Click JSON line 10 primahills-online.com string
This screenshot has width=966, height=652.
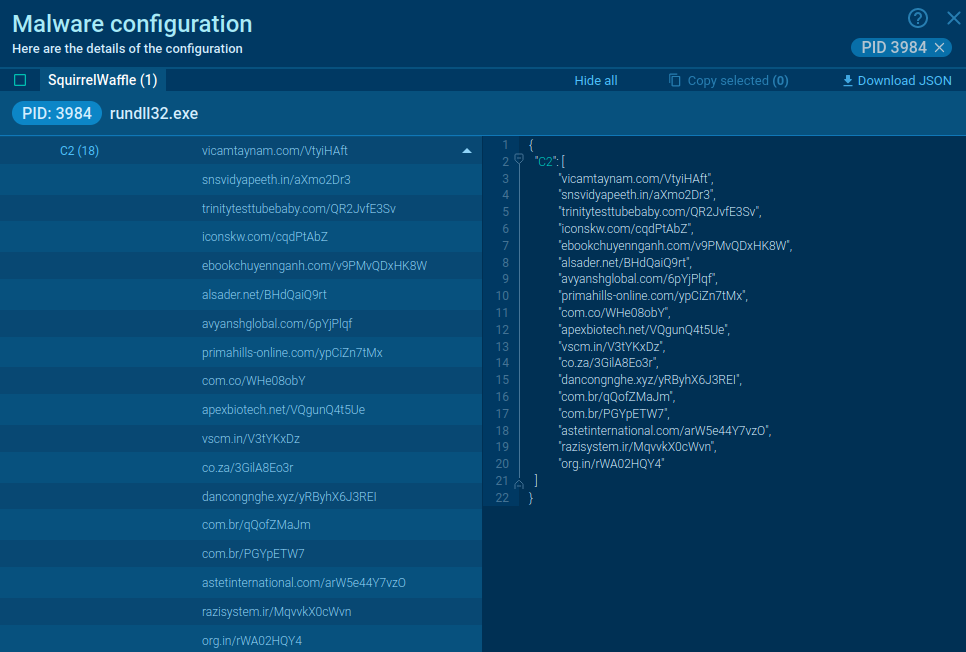click(652, 296)
